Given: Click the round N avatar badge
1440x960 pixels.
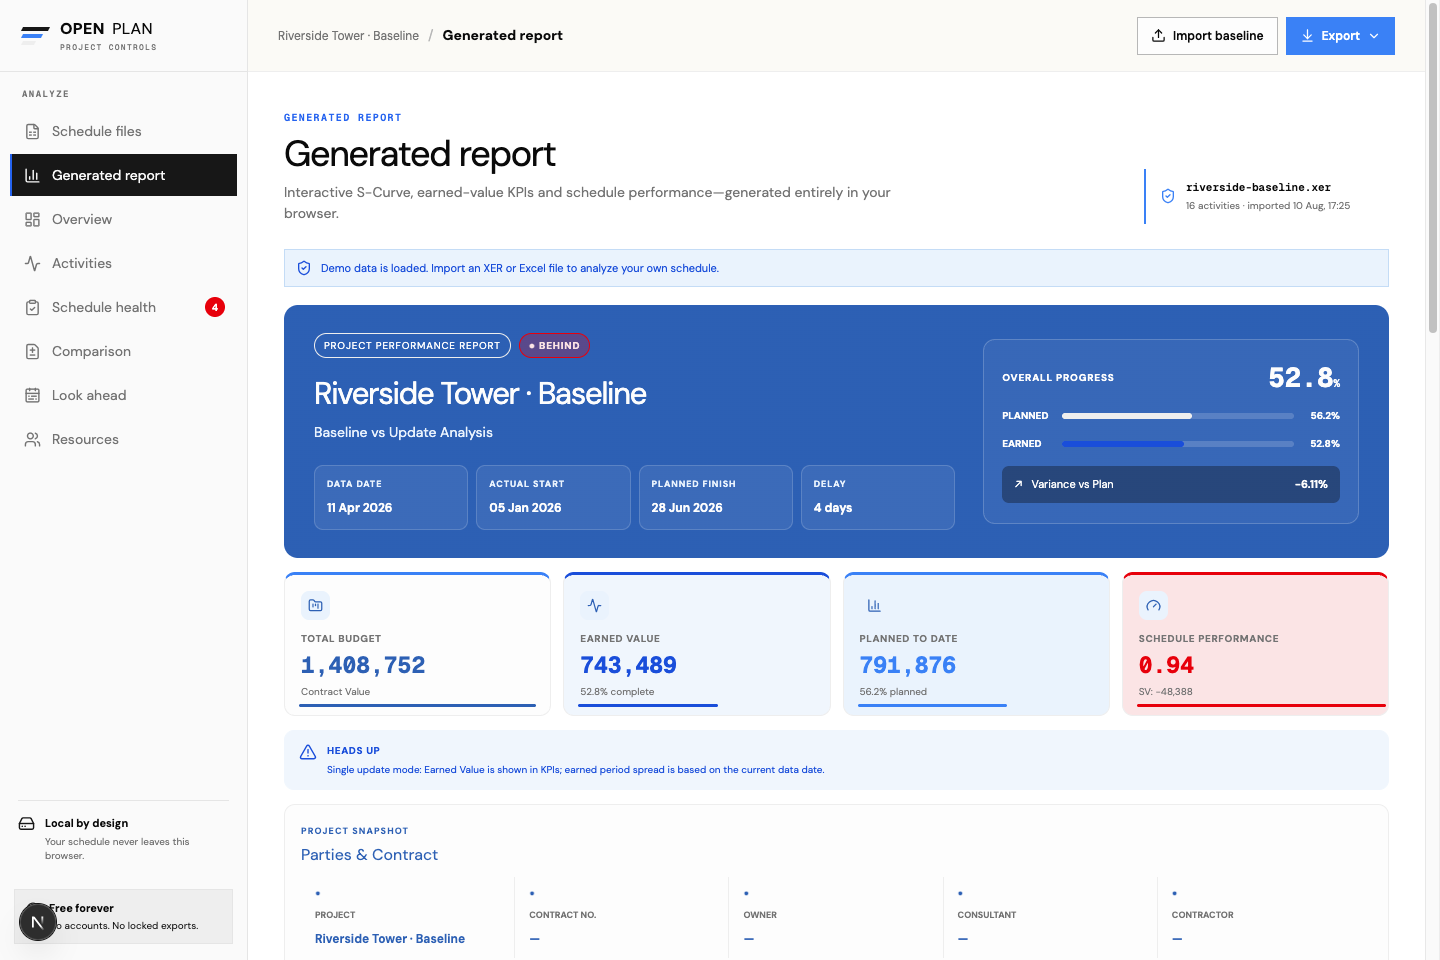Looking at the screenshot, I should 38,922.
